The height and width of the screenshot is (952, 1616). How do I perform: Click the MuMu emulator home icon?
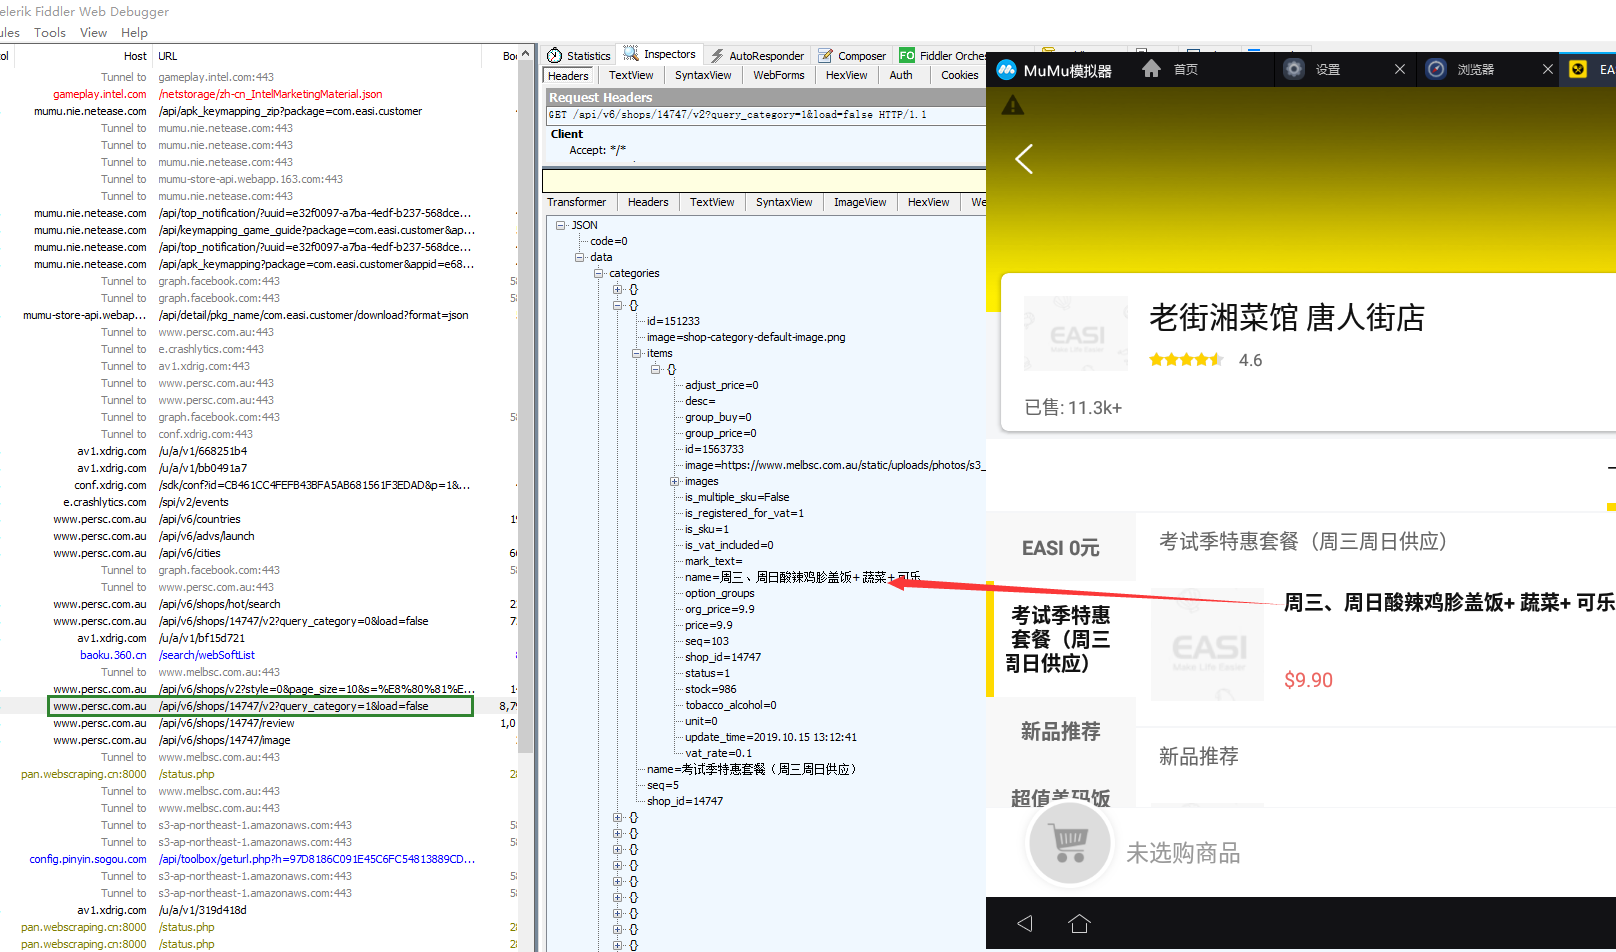point(1152,68)
